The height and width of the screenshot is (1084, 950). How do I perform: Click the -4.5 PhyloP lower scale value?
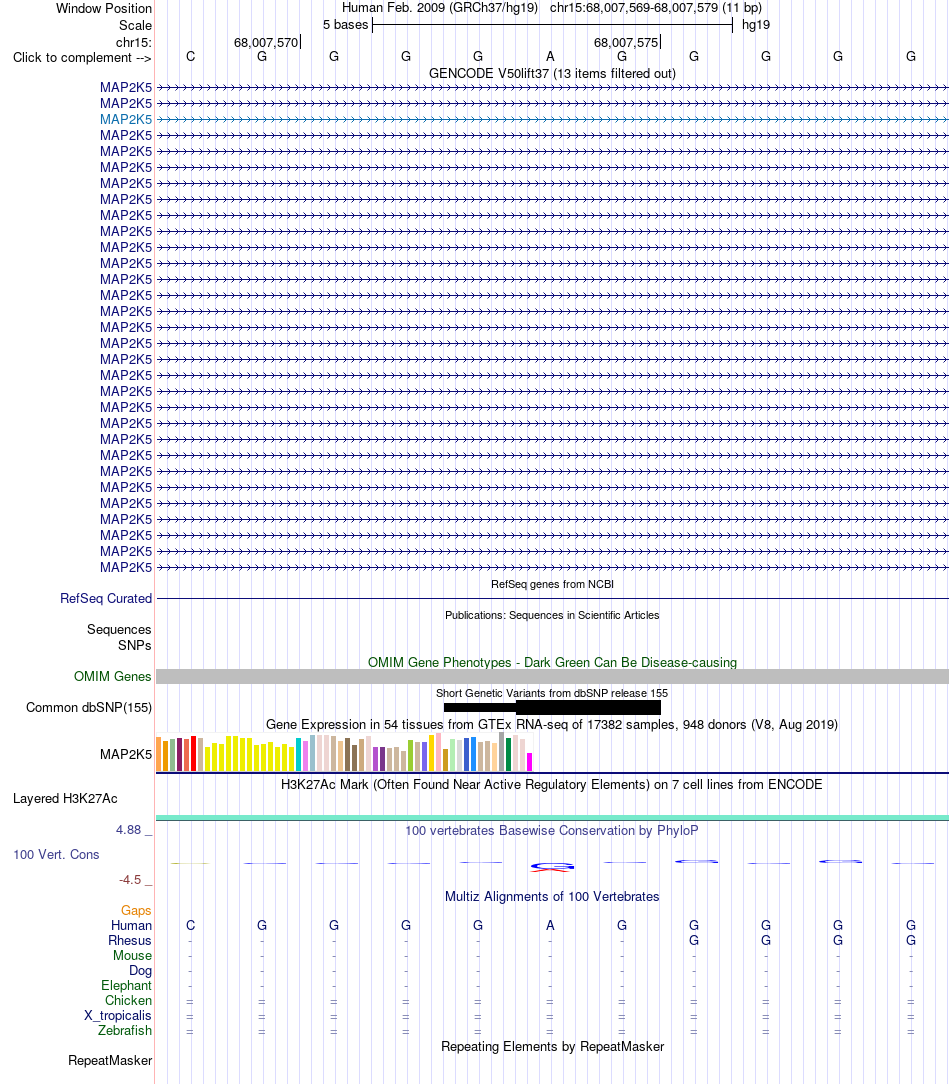[x=130, y=880]
